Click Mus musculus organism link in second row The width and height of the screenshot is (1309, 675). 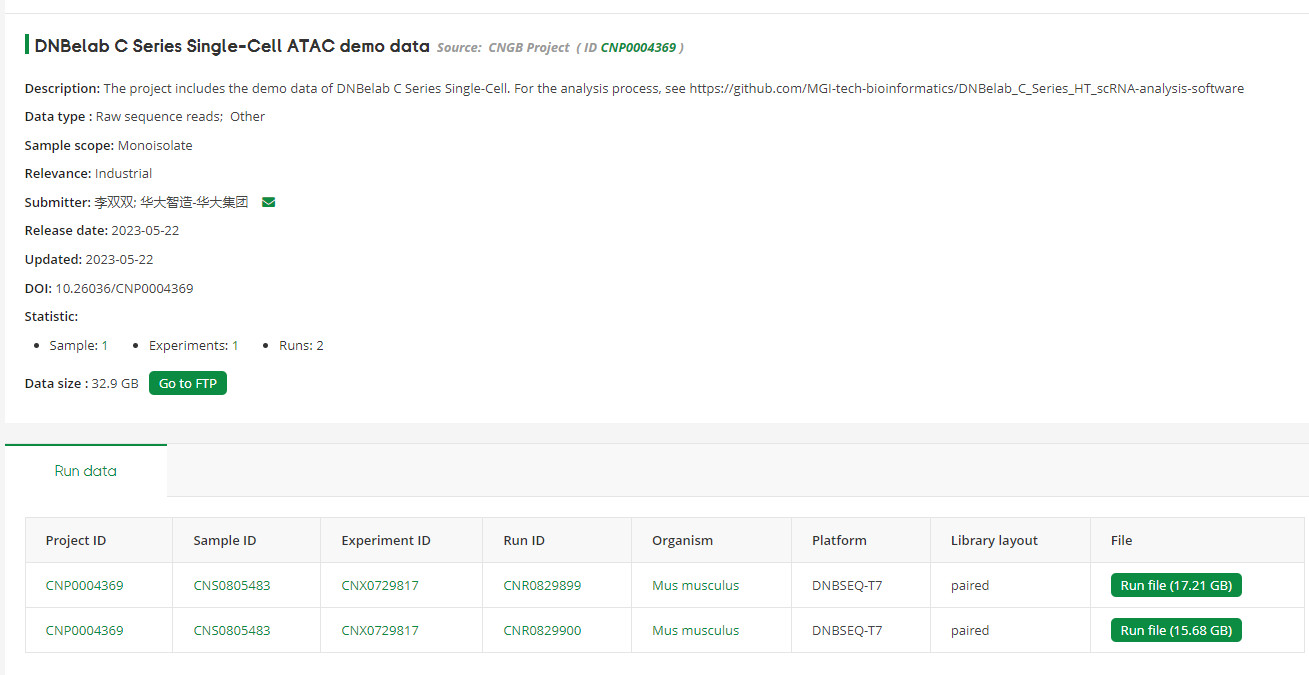tap(695, 630)
